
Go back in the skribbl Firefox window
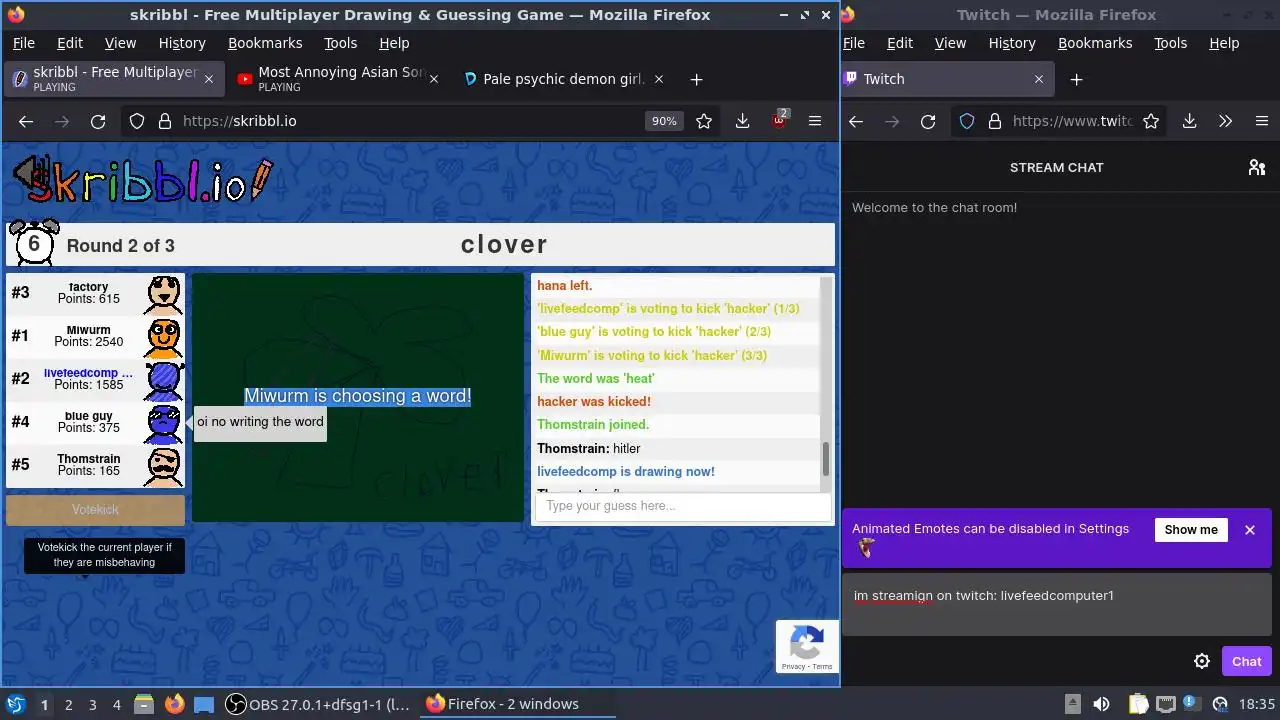[x=26, y=121]
